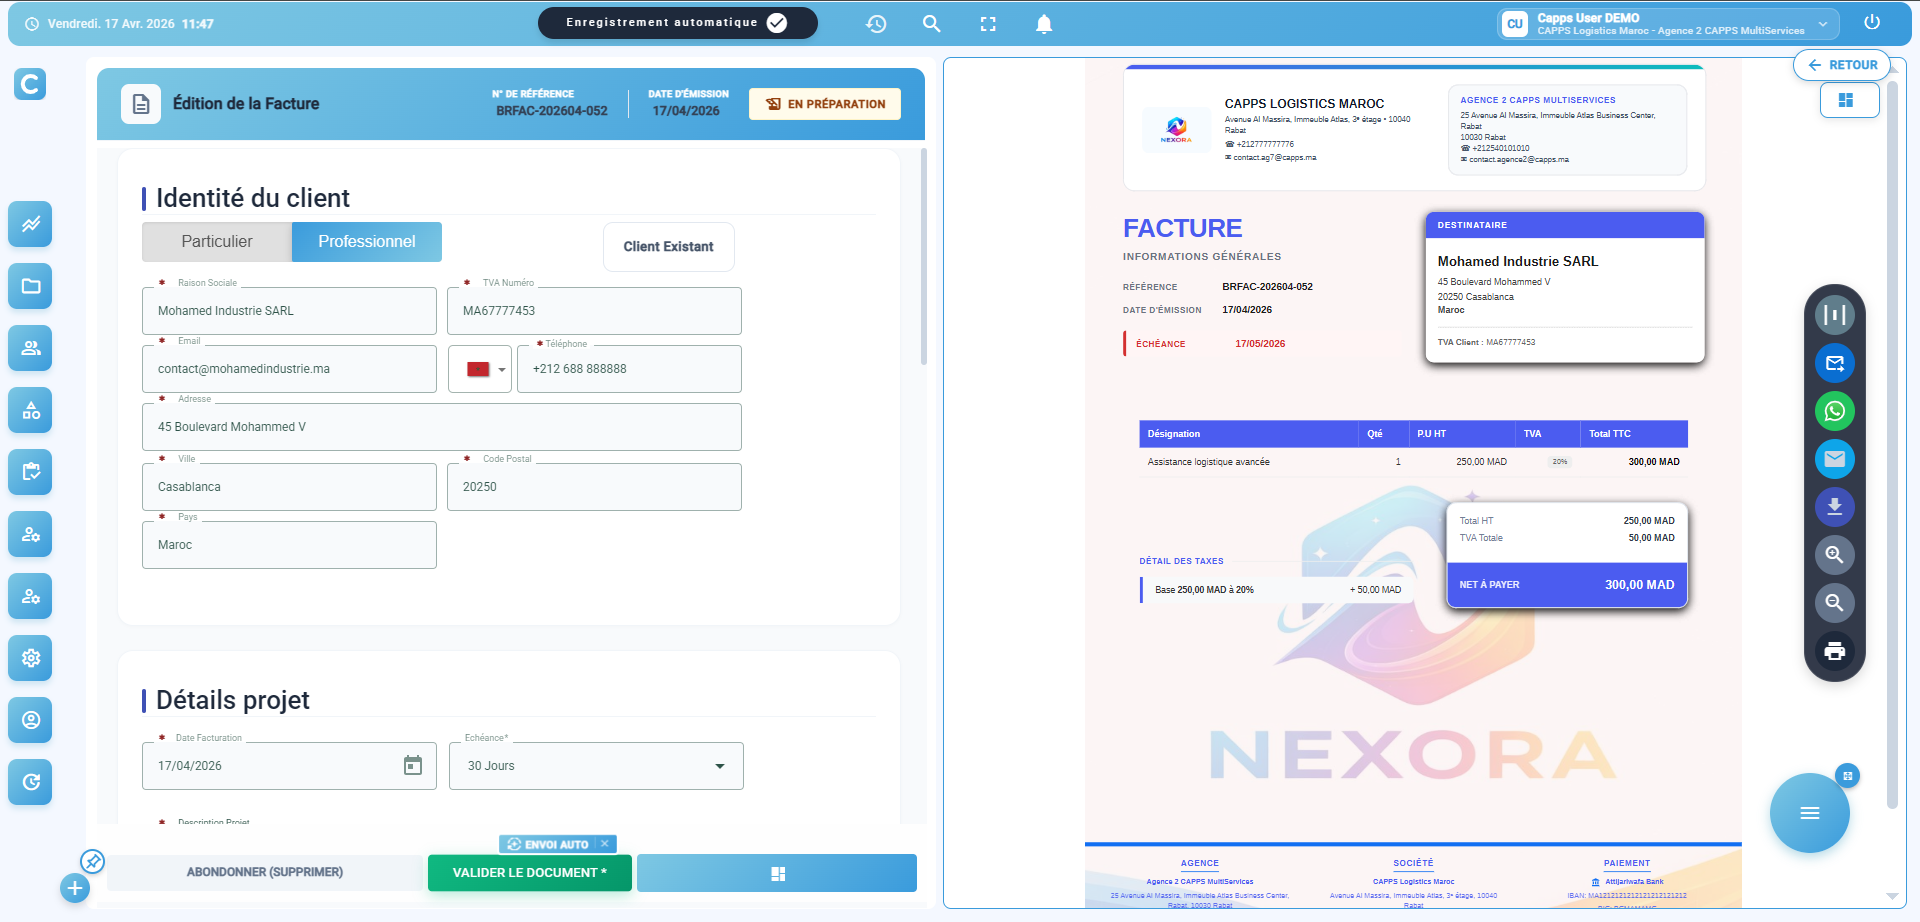
Task: Open the round hamburger menu button
Action: (x=1809, y=813)
